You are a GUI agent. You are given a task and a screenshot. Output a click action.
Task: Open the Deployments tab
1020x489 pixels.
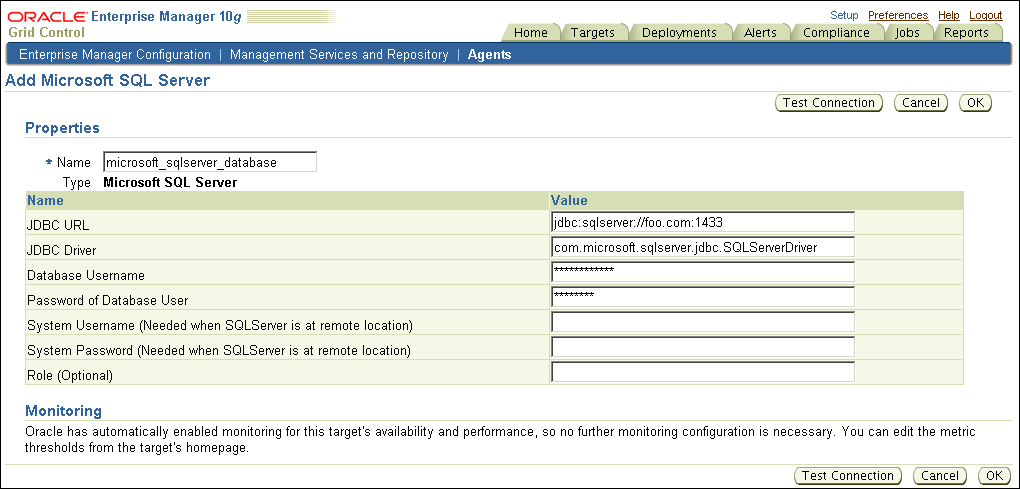(679, 33)
